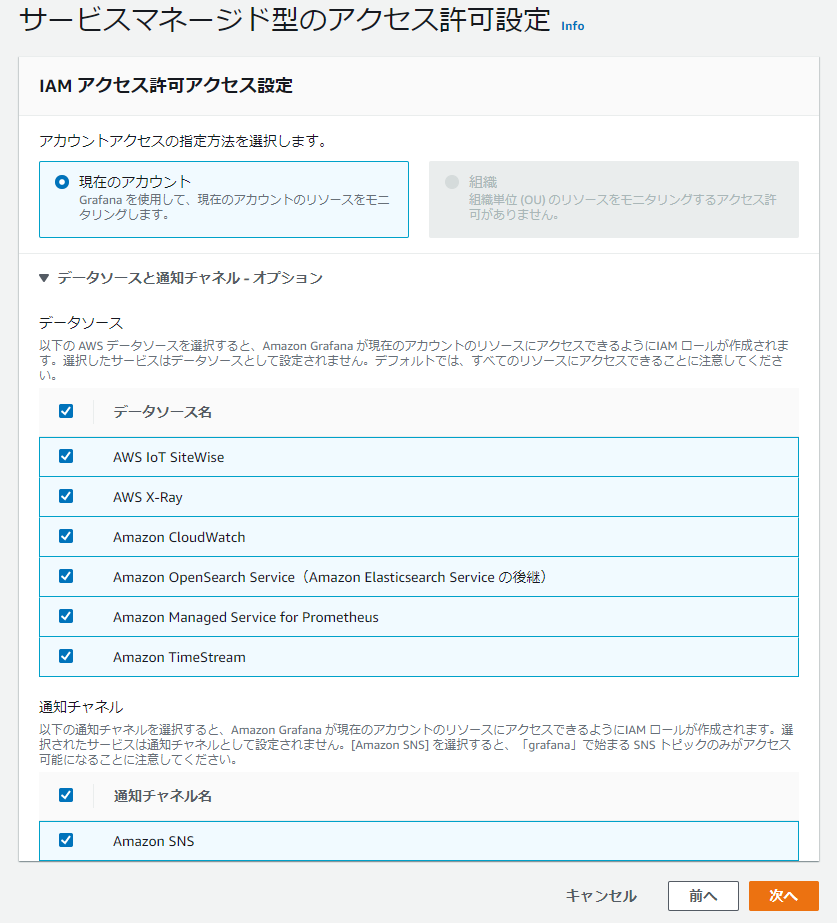Image resolution: width=837 pixels, height=923 pixels.
Task: Open the Info link beside page title
Action: [572, 25]
